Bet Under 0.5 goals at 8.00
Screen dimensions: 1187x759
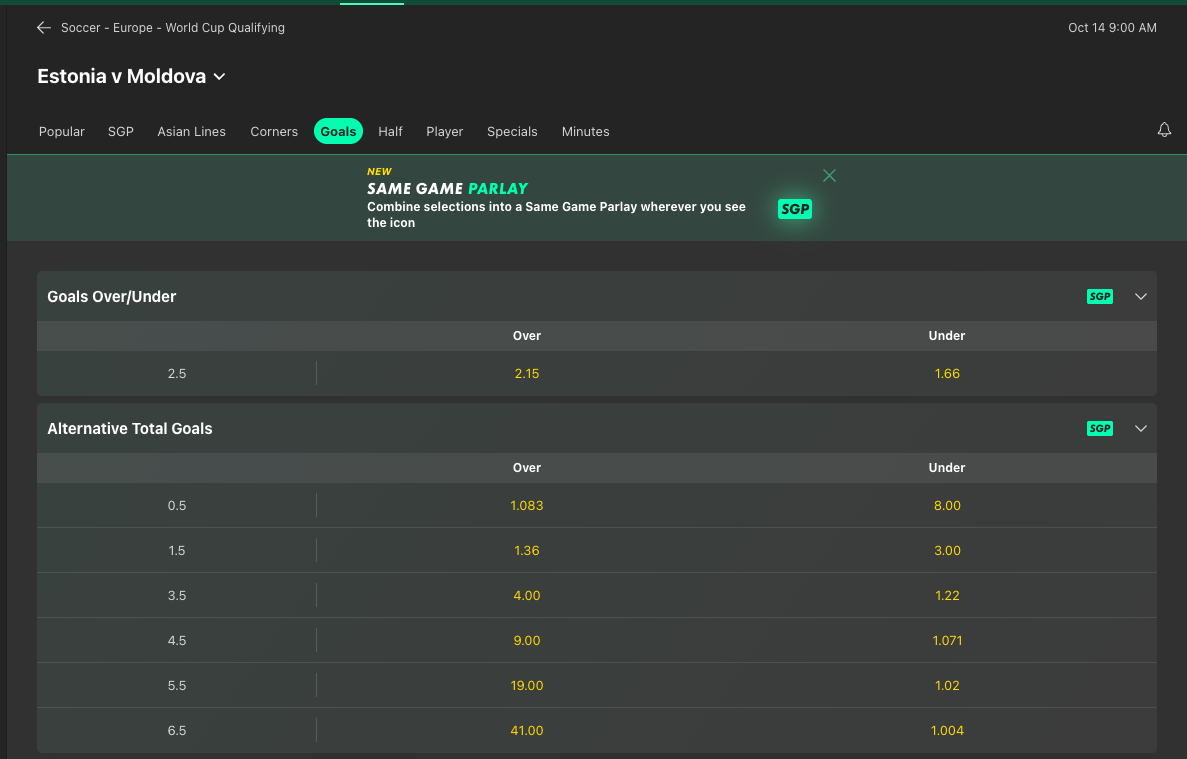[947, 506]
